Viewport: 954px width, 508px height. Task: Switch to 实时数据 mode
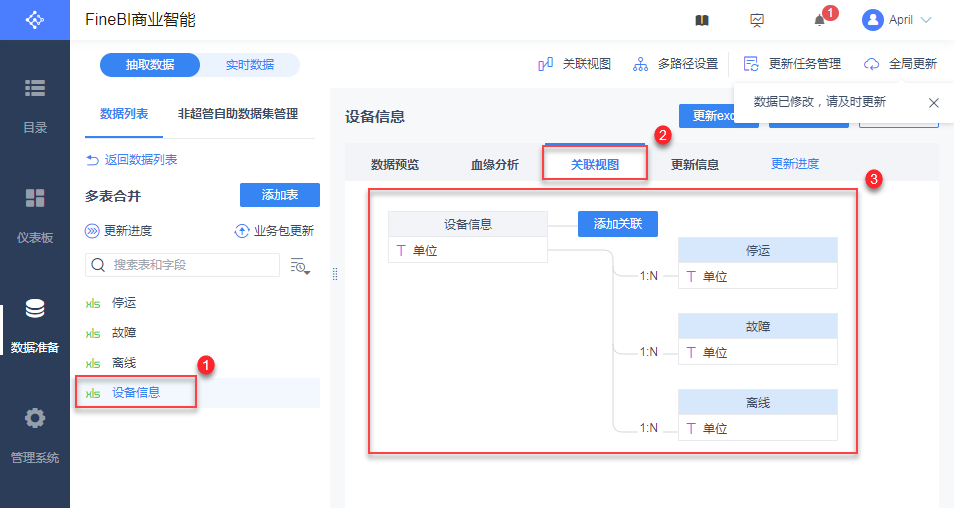click(250, 65)
